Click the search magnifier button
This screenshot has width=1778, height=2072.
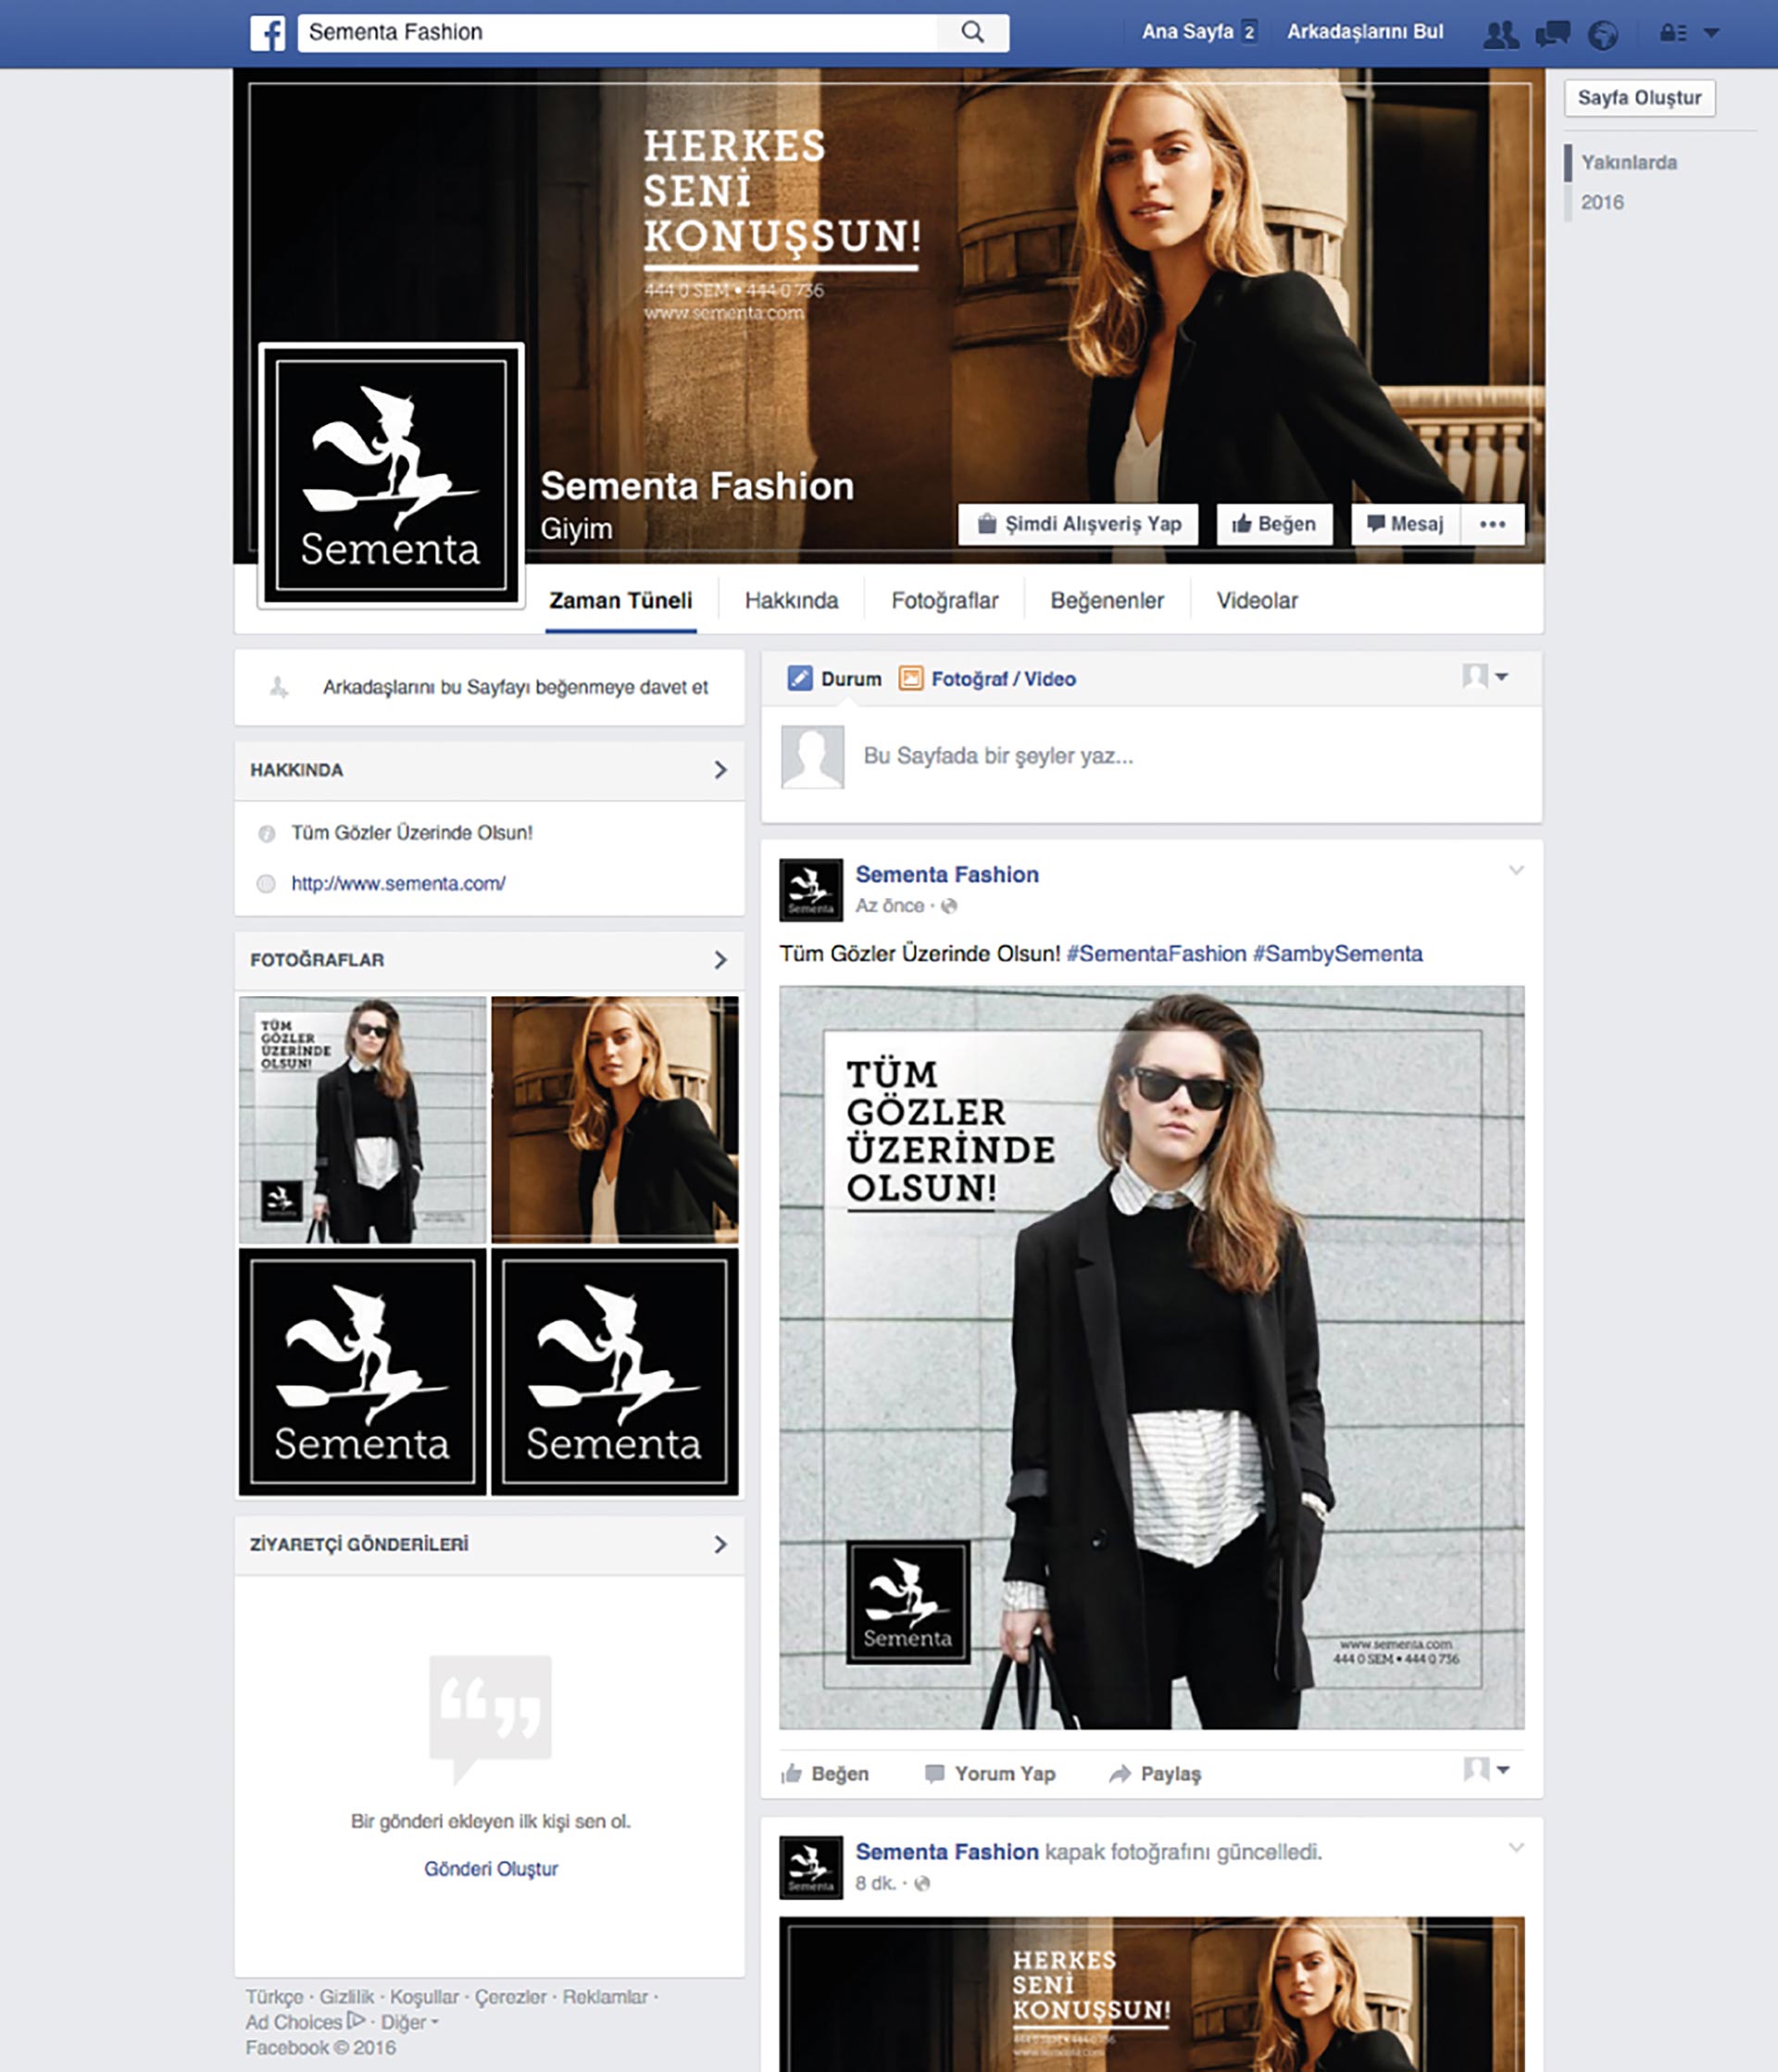point(972,32)
